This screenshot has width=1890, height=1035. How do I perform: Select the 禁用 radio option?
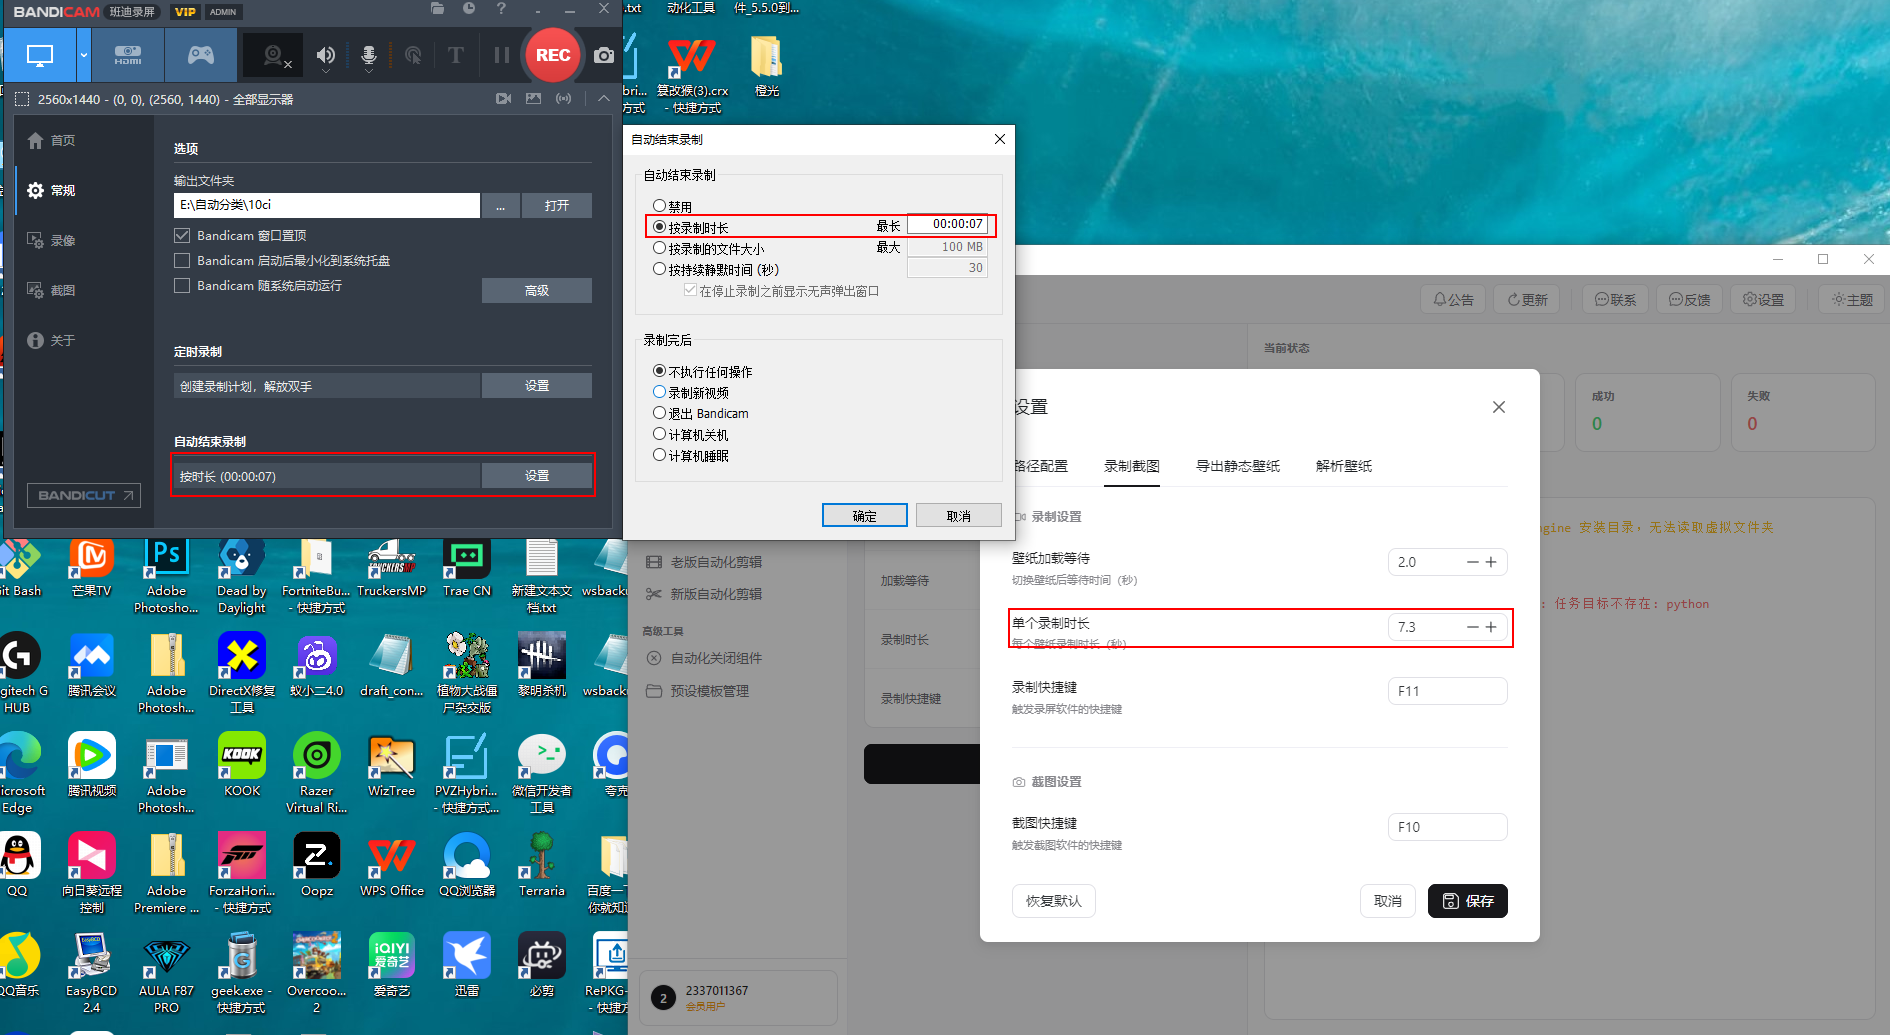coord(660,206)
